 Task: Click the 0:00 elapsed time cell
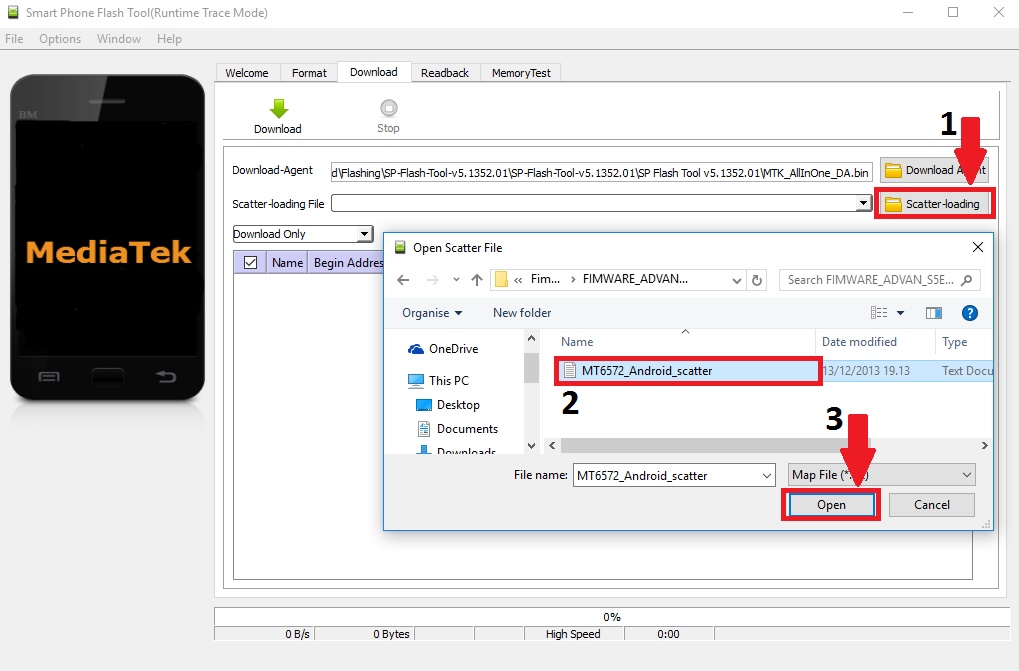tap(668, 634)
